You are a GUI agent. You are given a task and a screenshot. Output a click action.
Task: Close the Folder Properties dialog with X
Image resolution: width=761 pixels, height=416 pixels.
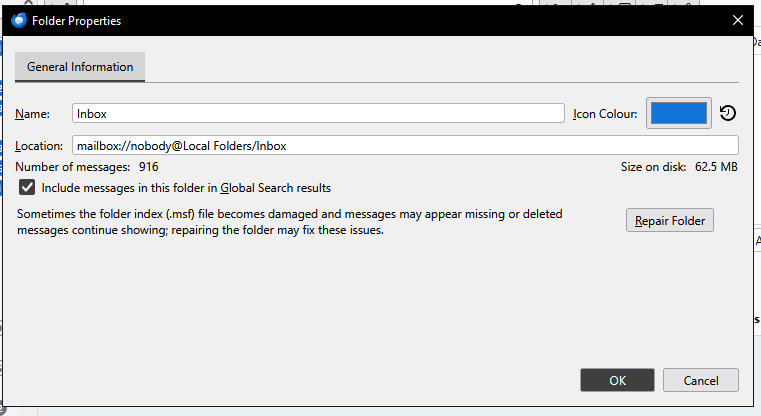738,20
